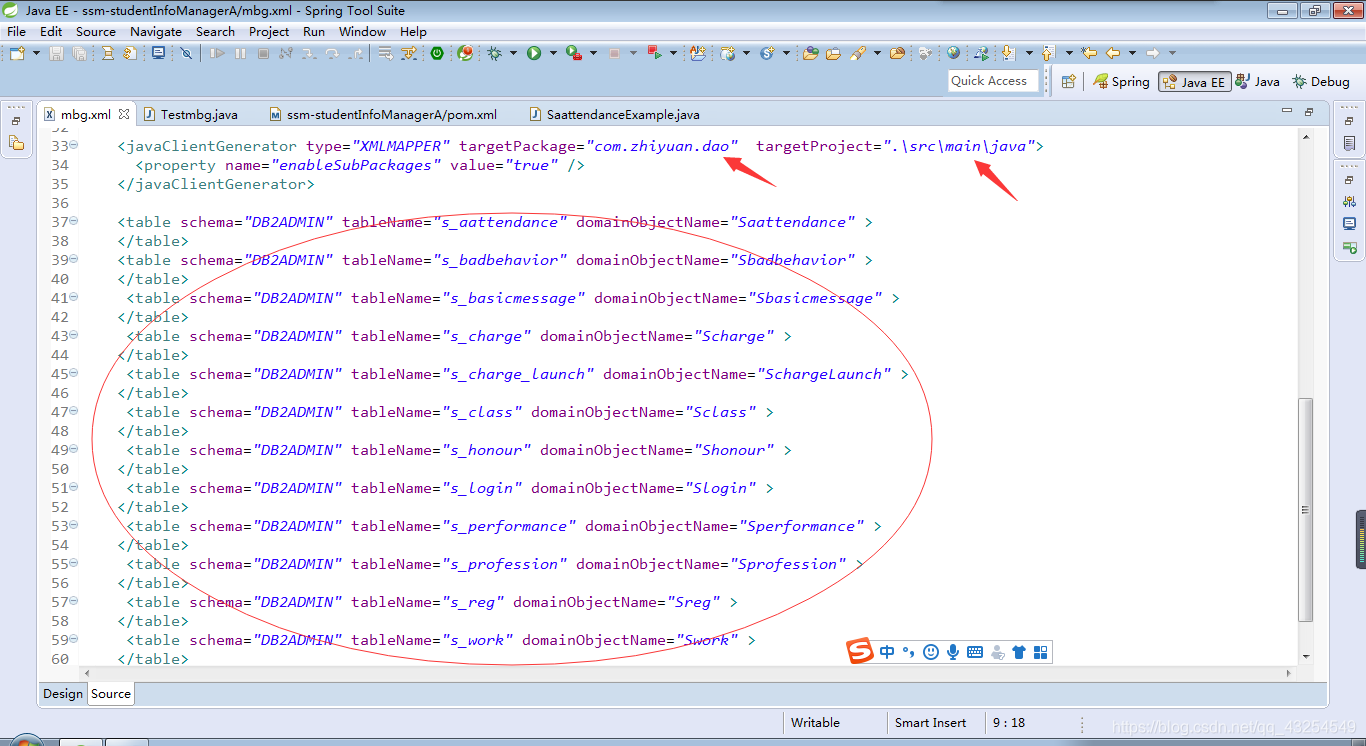The width and height of the screenshot is (1366, 746).
Task: Toggle Skip All Breakpoints
Action: tap(186, 53)
